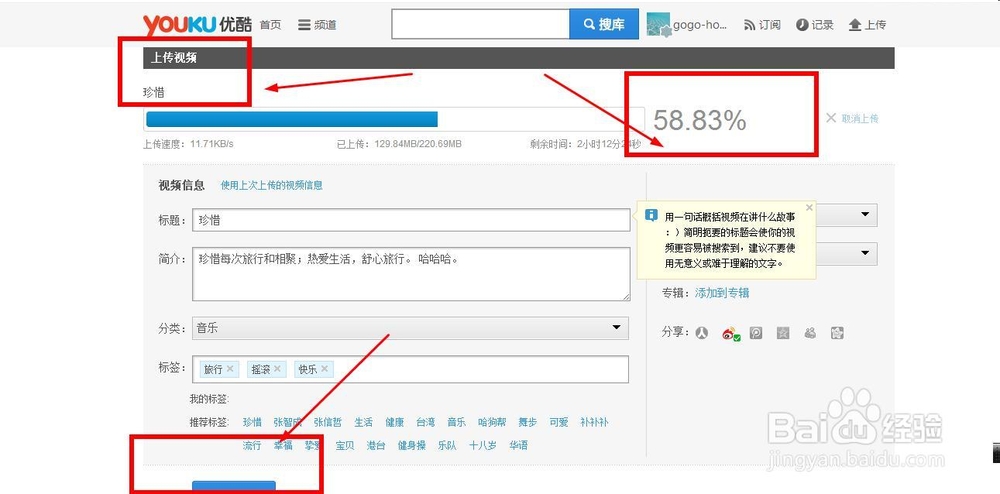This screenshot has height=494, width=1000.
Task: Click the 58.83% progress percentage
Action: click(700, 120)
